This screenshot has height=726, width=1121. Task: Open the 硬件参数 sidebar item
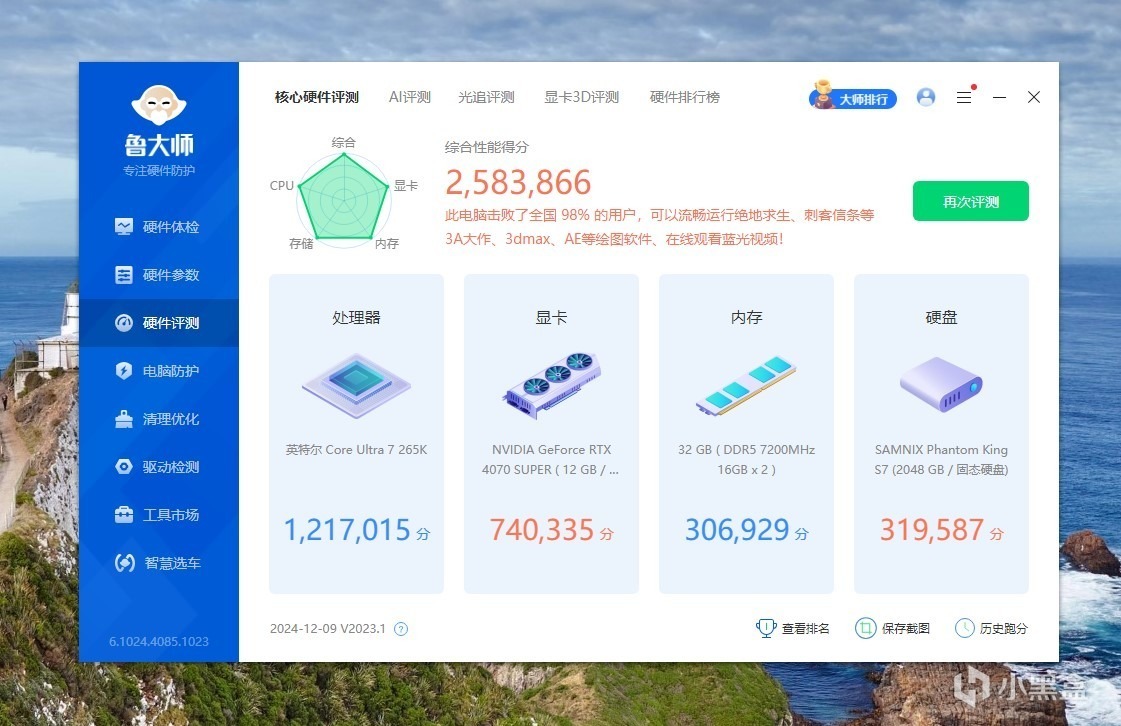coord(159,275)
